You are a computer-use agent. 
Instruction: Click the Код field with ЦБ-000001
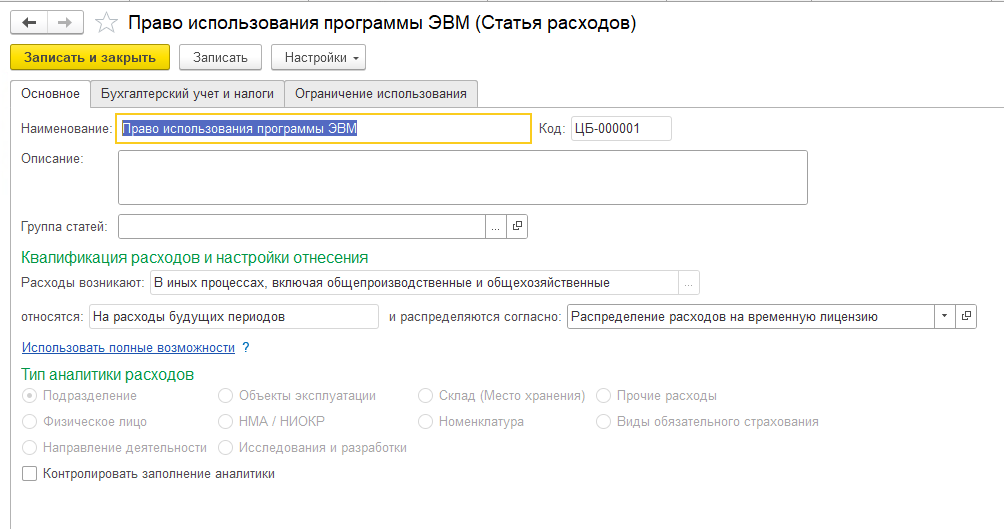pos(620,129)
